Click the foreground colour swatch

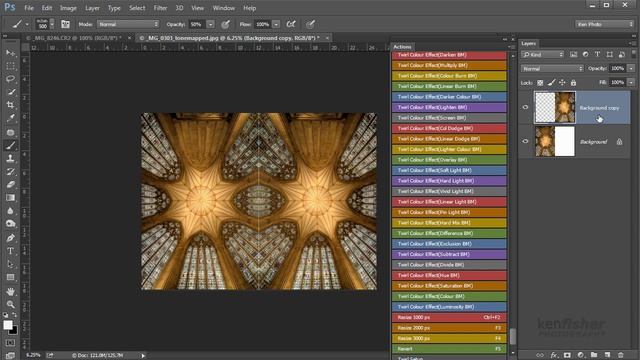point(7,324)
